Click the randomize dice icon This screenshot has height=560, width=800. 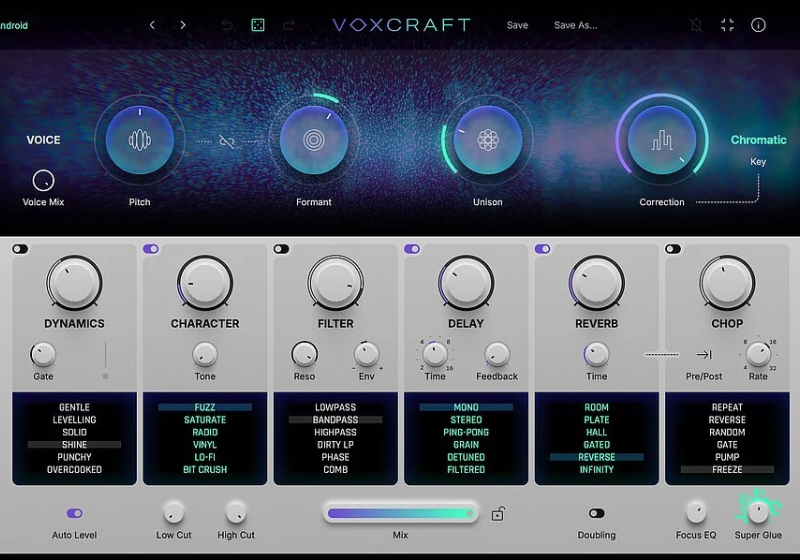click(257, 25)
